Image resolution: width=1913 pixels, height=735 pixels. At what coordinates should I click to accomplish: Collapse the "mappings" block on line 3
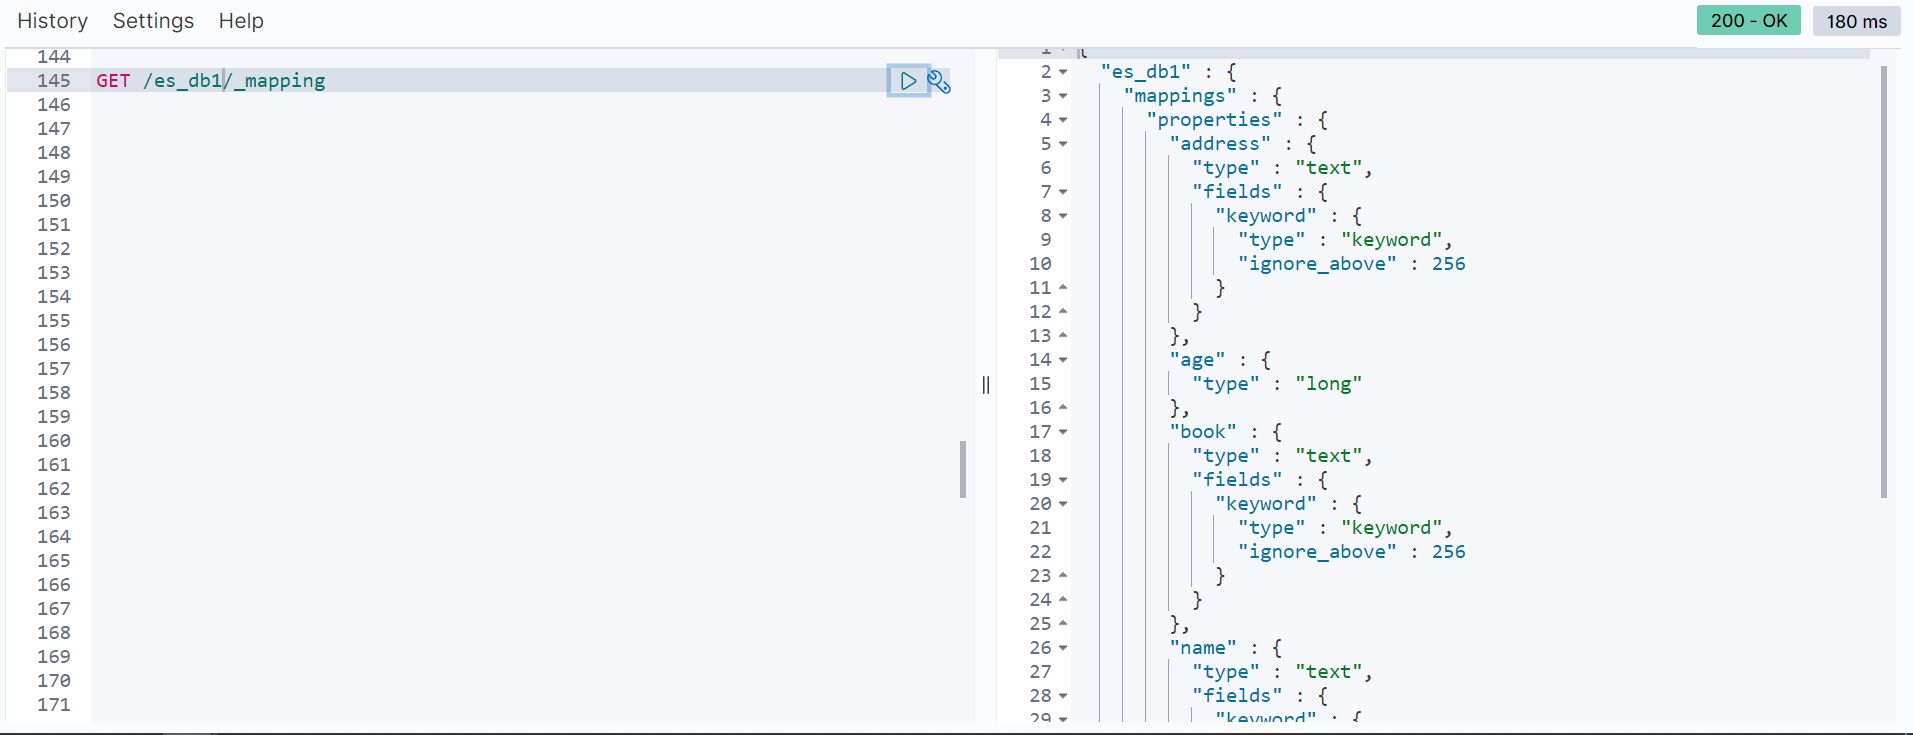1063,96
